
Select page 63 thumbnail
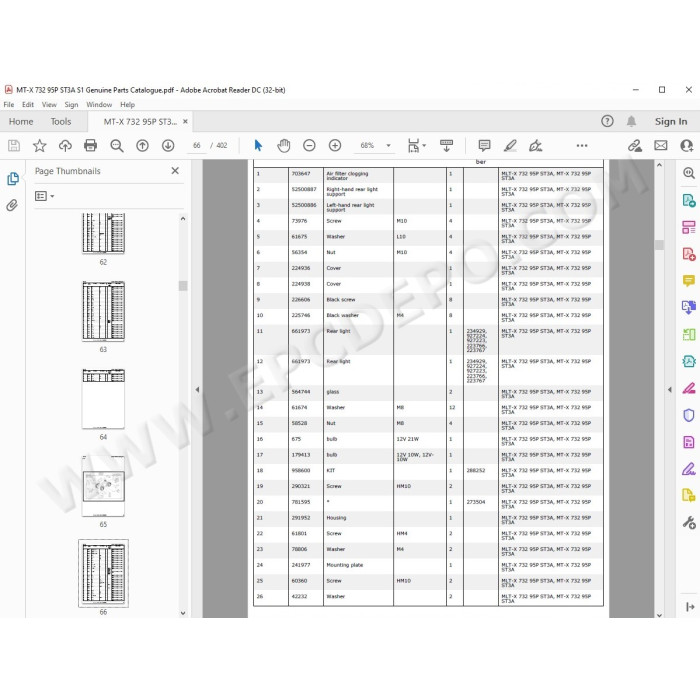tap(103, 311)
